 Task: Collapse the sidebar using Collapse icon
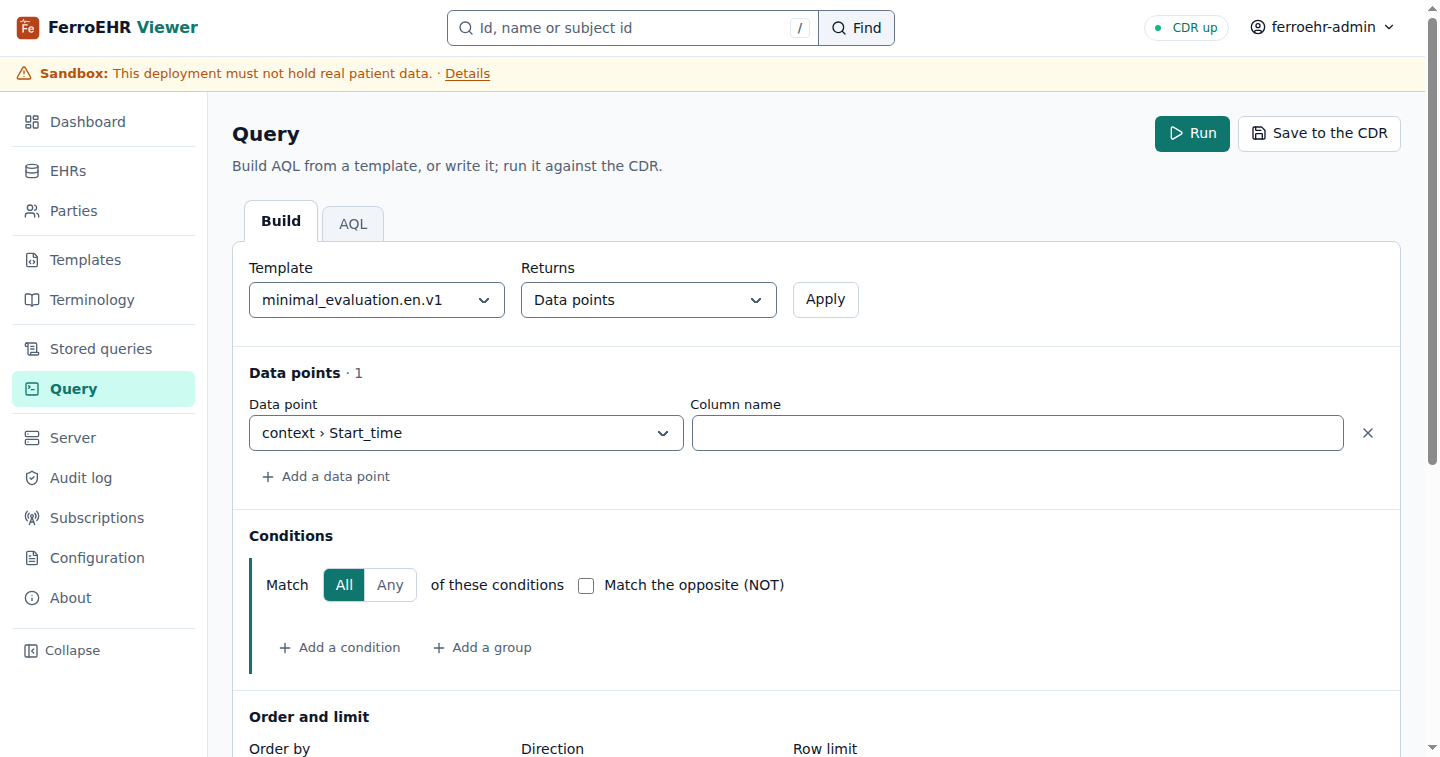point(31,651)
